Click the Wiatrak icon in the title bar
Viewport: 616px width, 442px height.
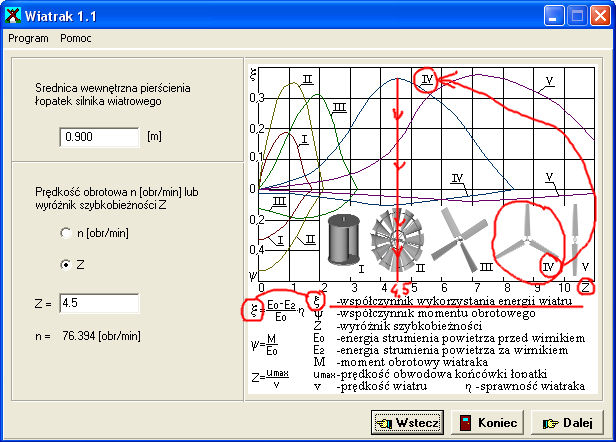13,14
